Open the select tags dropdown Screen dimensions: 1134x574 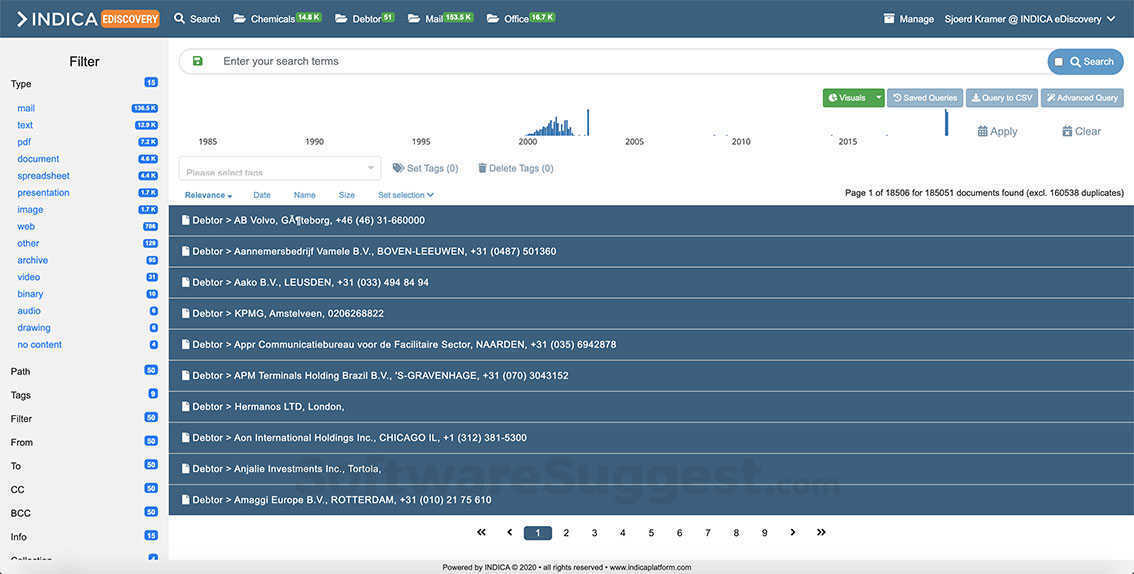tap(279, 169)
